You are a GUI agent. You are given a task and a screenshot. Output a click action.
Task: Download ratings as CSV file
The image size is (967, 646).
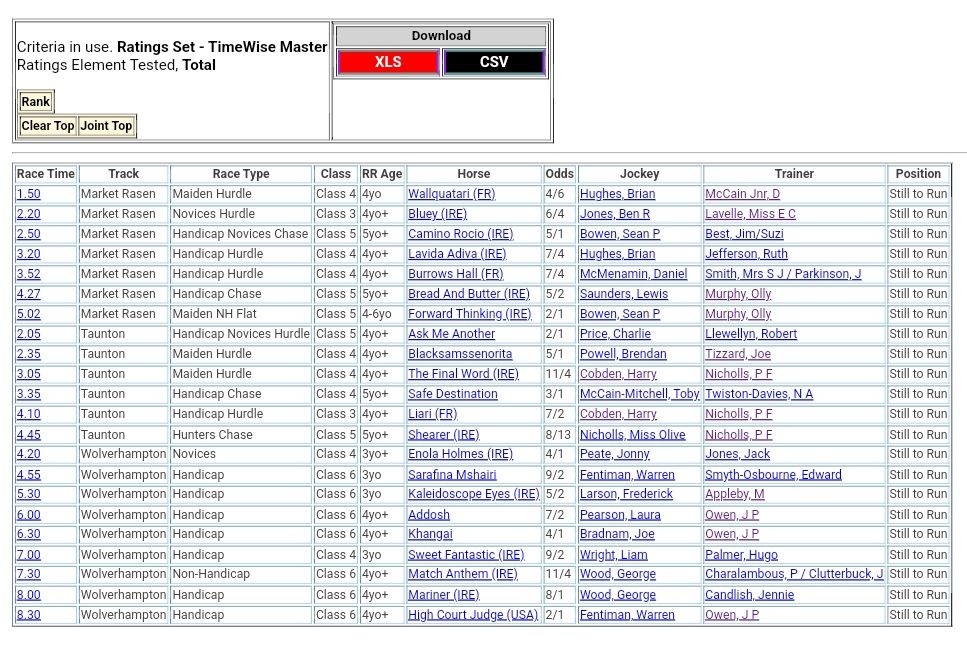click(x=494, y=62)
